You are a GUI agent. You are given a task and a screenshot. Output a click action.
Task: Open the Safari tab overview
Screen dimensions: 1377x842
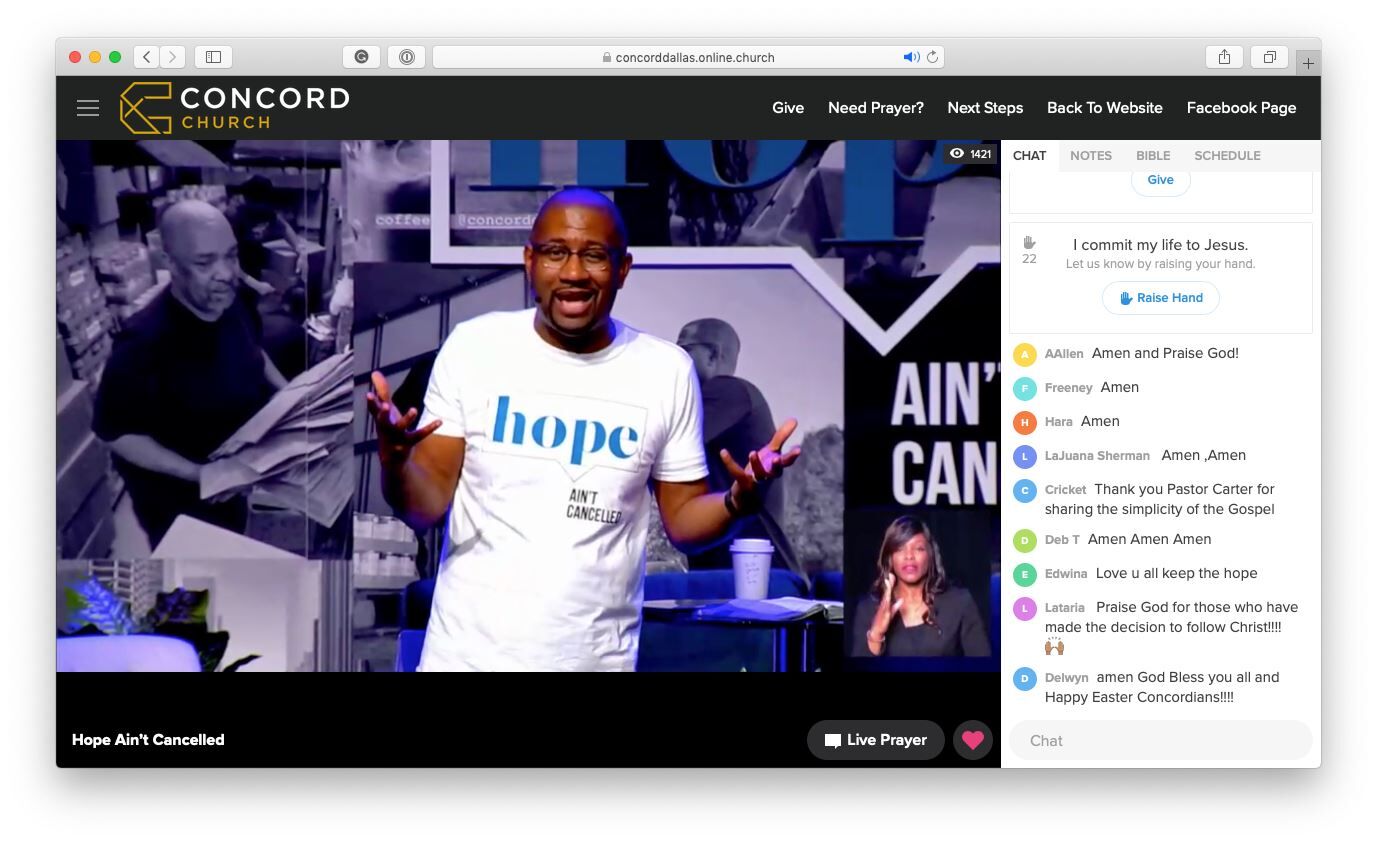[1269, 57]
